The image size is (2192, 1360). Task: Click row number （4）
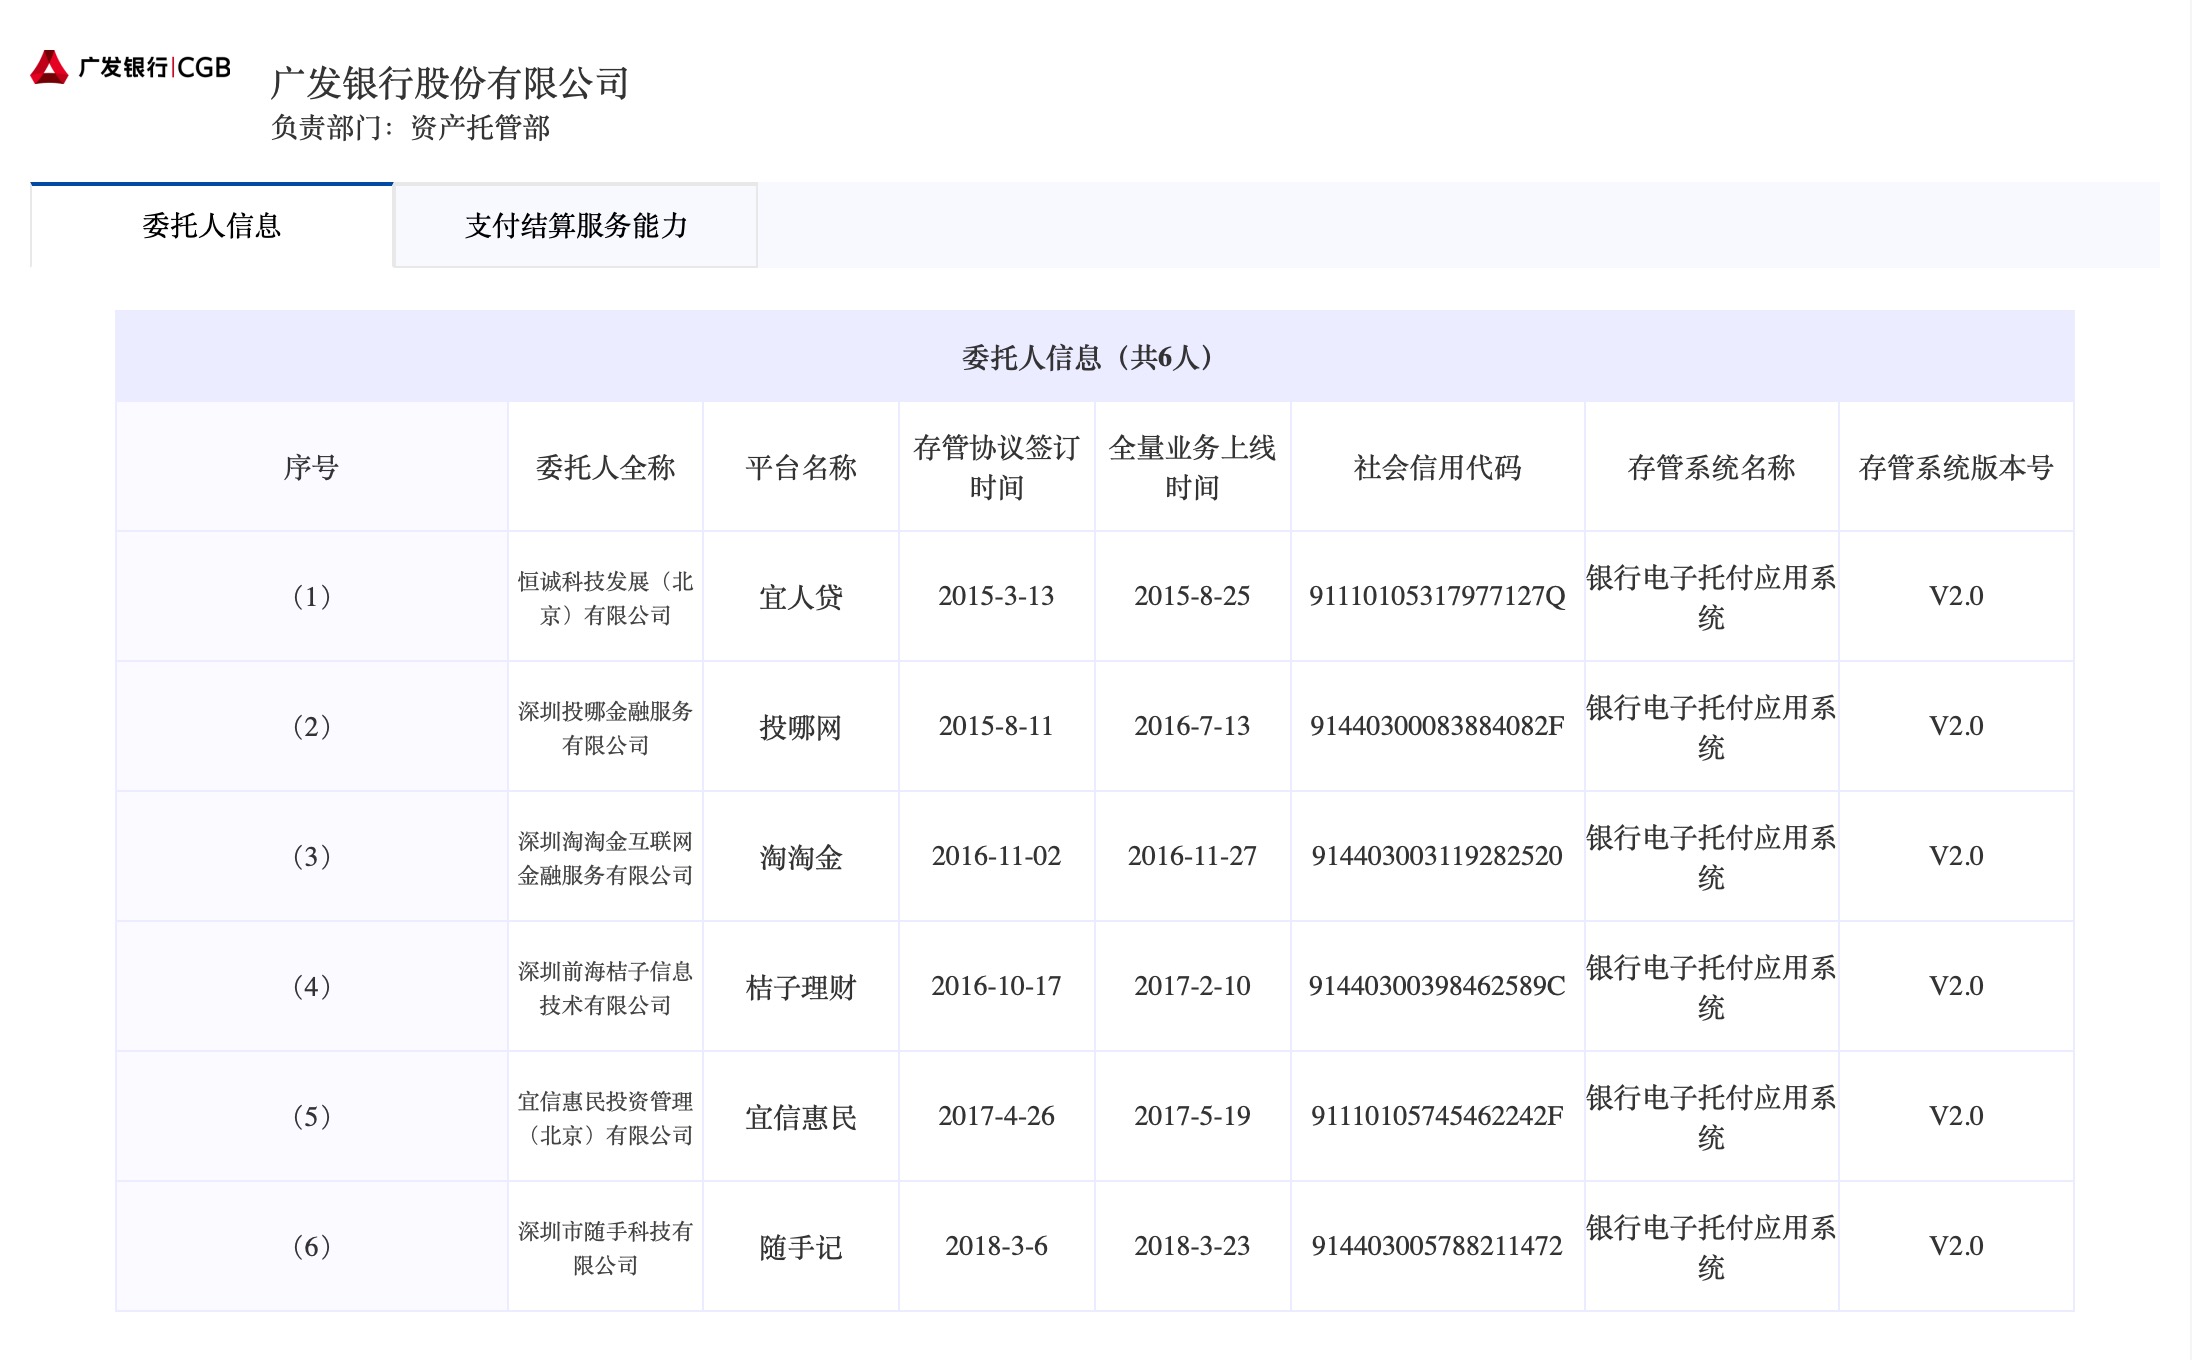(311, 987)
